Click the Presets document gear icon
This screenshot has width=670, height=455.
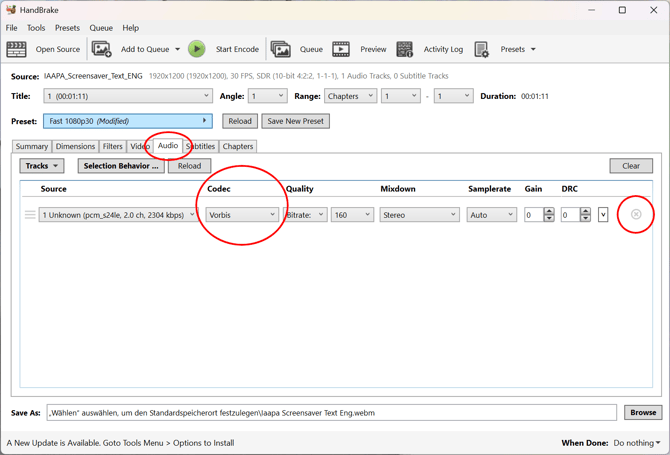[482, 50]
